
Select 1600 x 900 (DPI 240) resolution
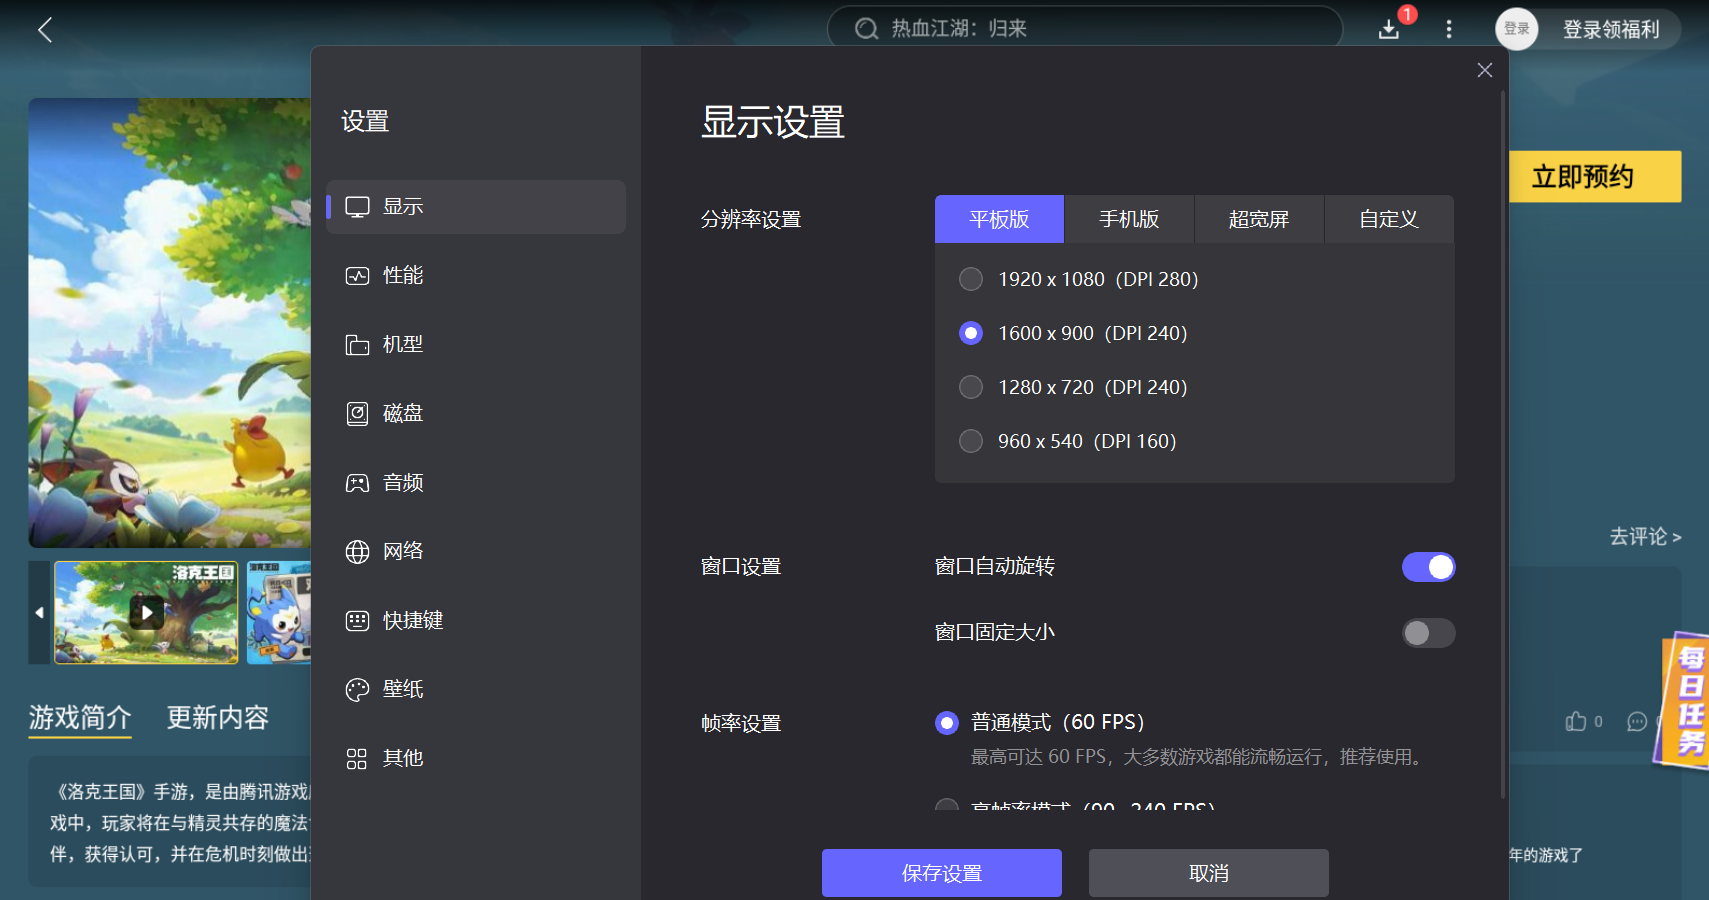970,333
